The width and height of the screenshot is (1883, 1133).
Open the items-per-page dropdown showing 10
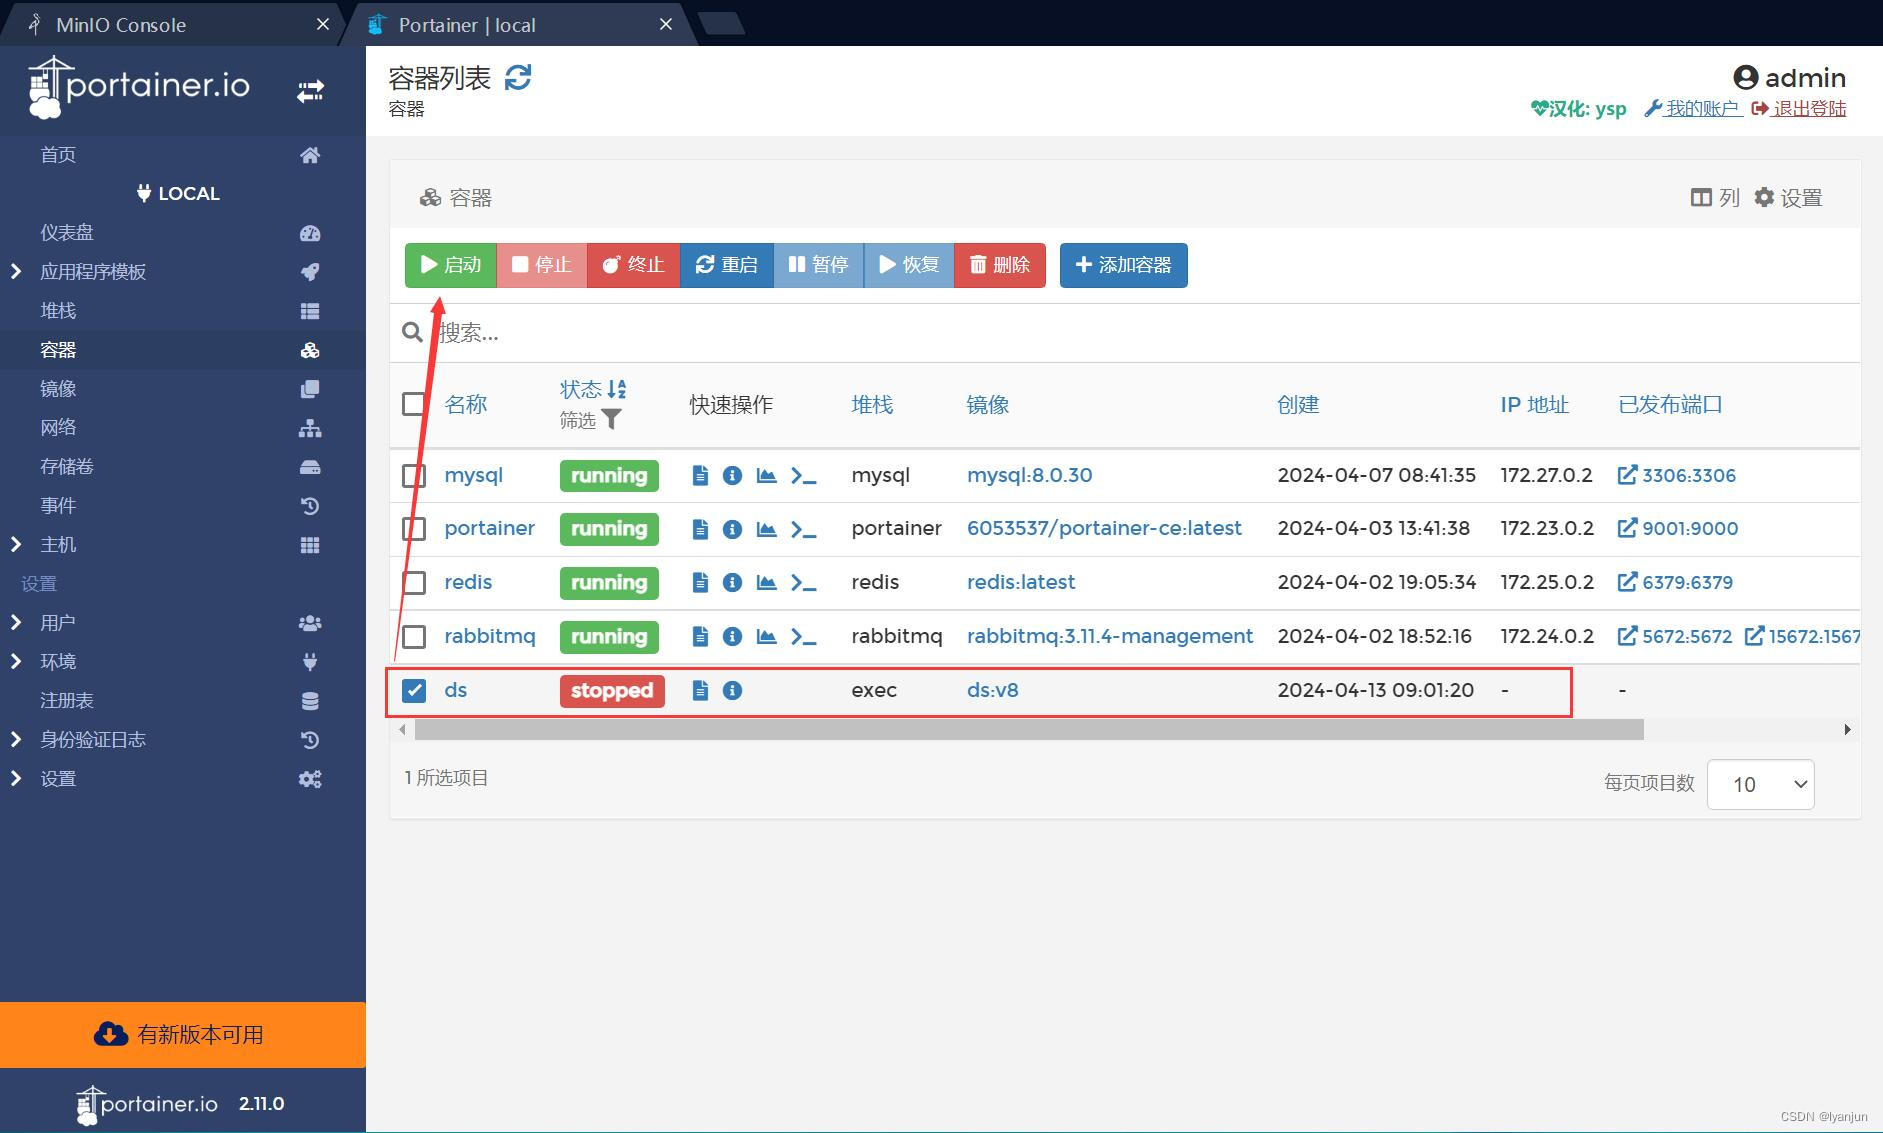[1760, 784]
